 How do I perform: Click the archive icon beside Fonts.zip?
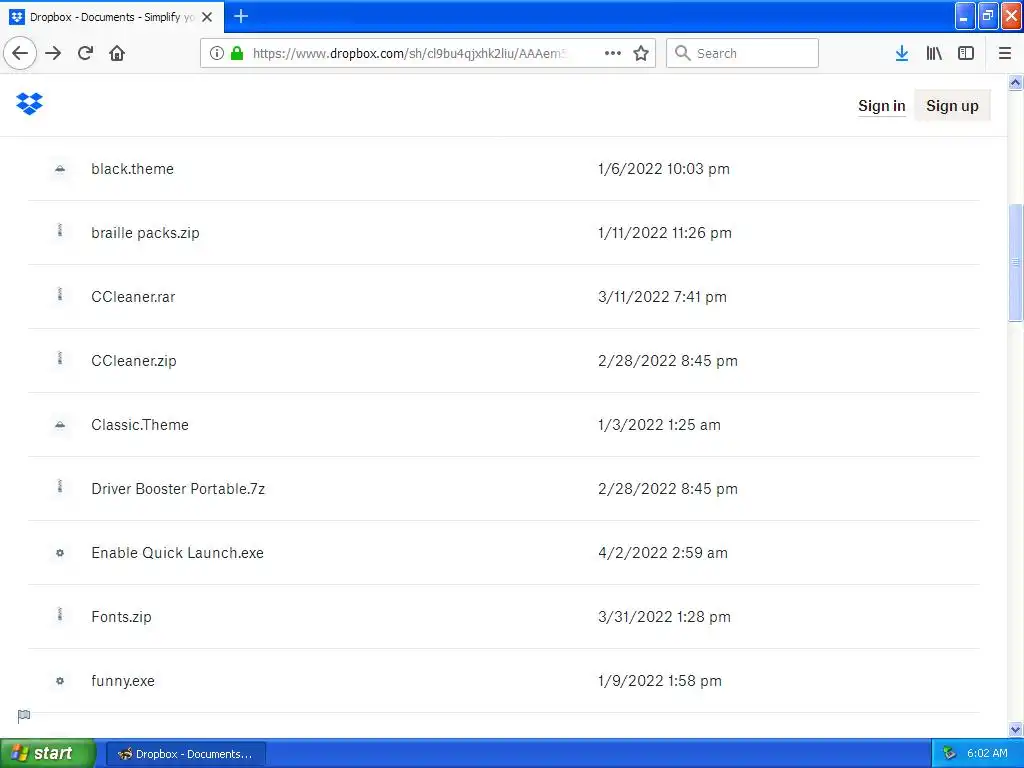(x=60, y=615)
